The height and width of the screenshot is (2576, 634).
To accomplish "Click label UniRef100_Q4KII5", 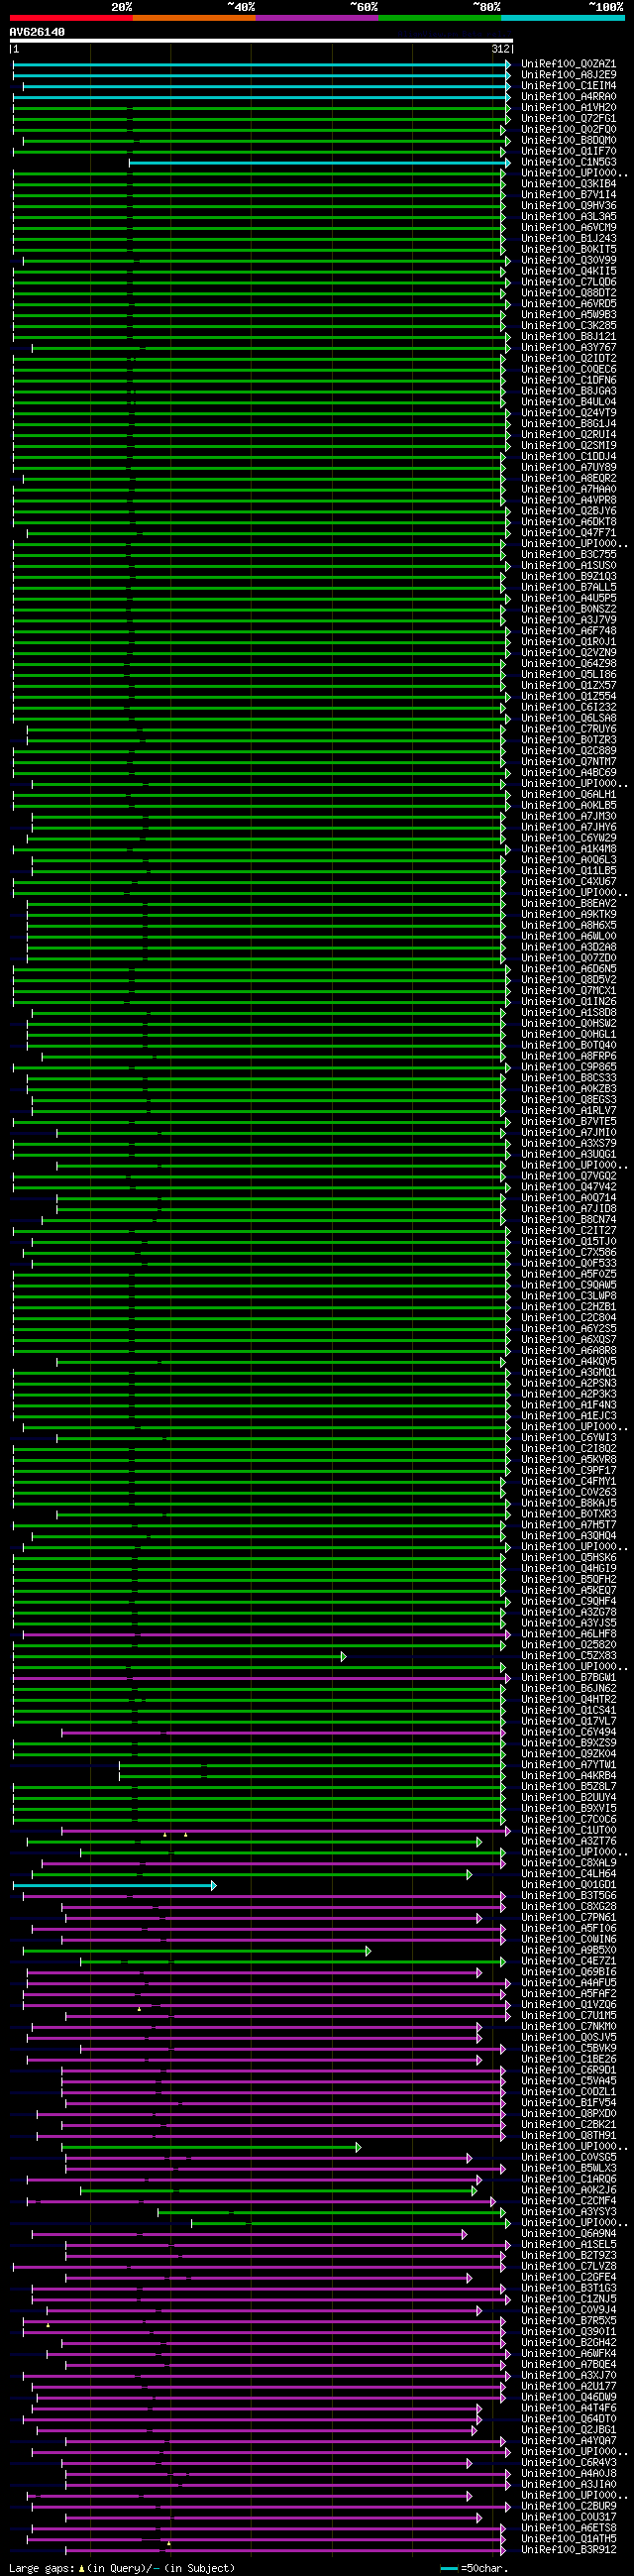I will [568, 271].
